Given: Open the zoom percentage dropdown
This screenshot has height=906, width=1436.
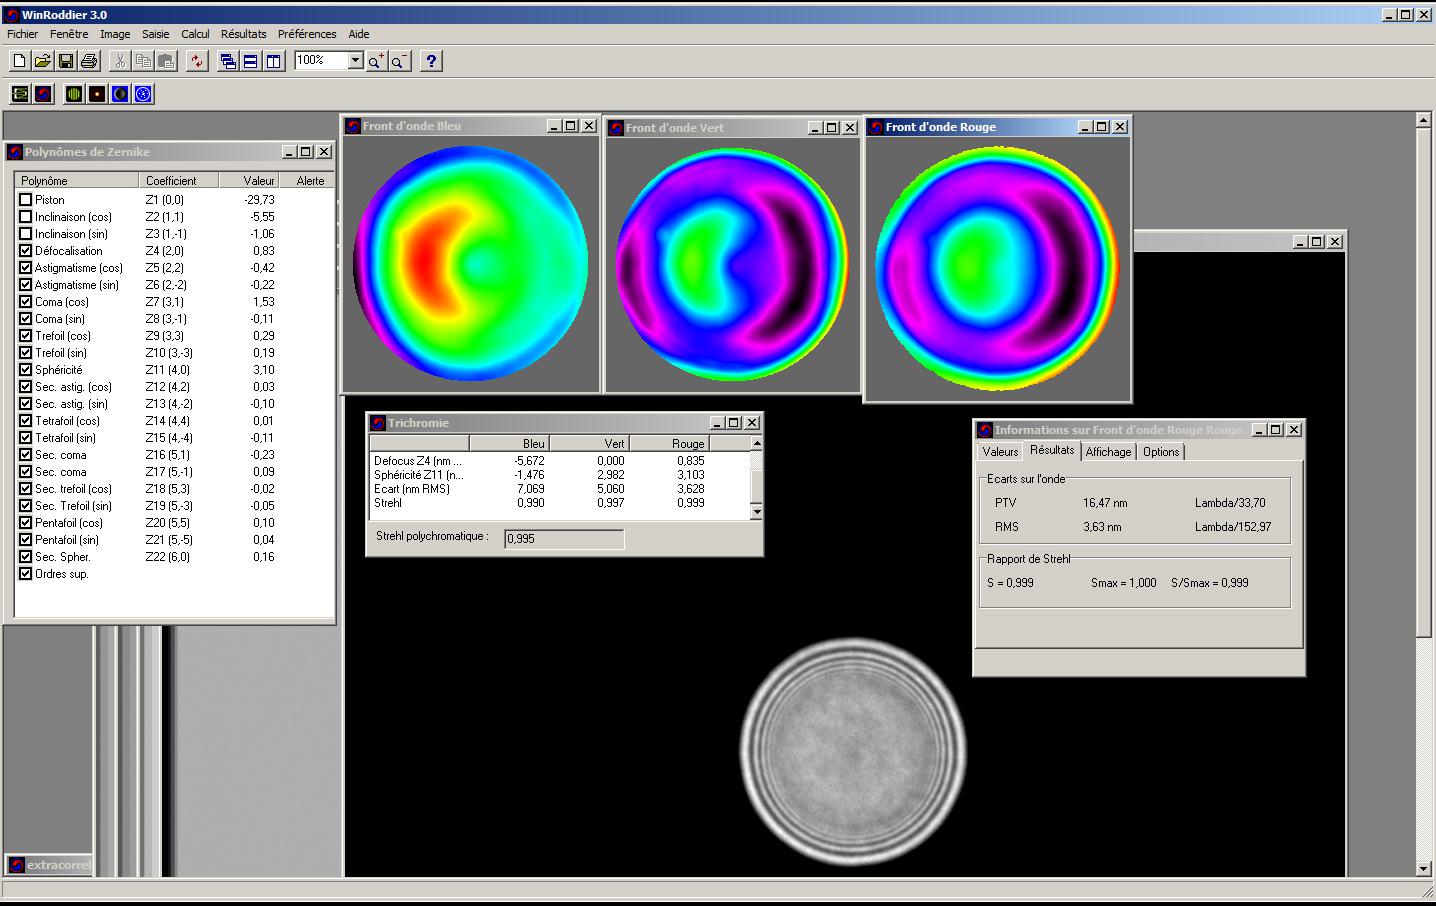Looking at the screenshot, I should pyautogui.click(x=355, y=61).
